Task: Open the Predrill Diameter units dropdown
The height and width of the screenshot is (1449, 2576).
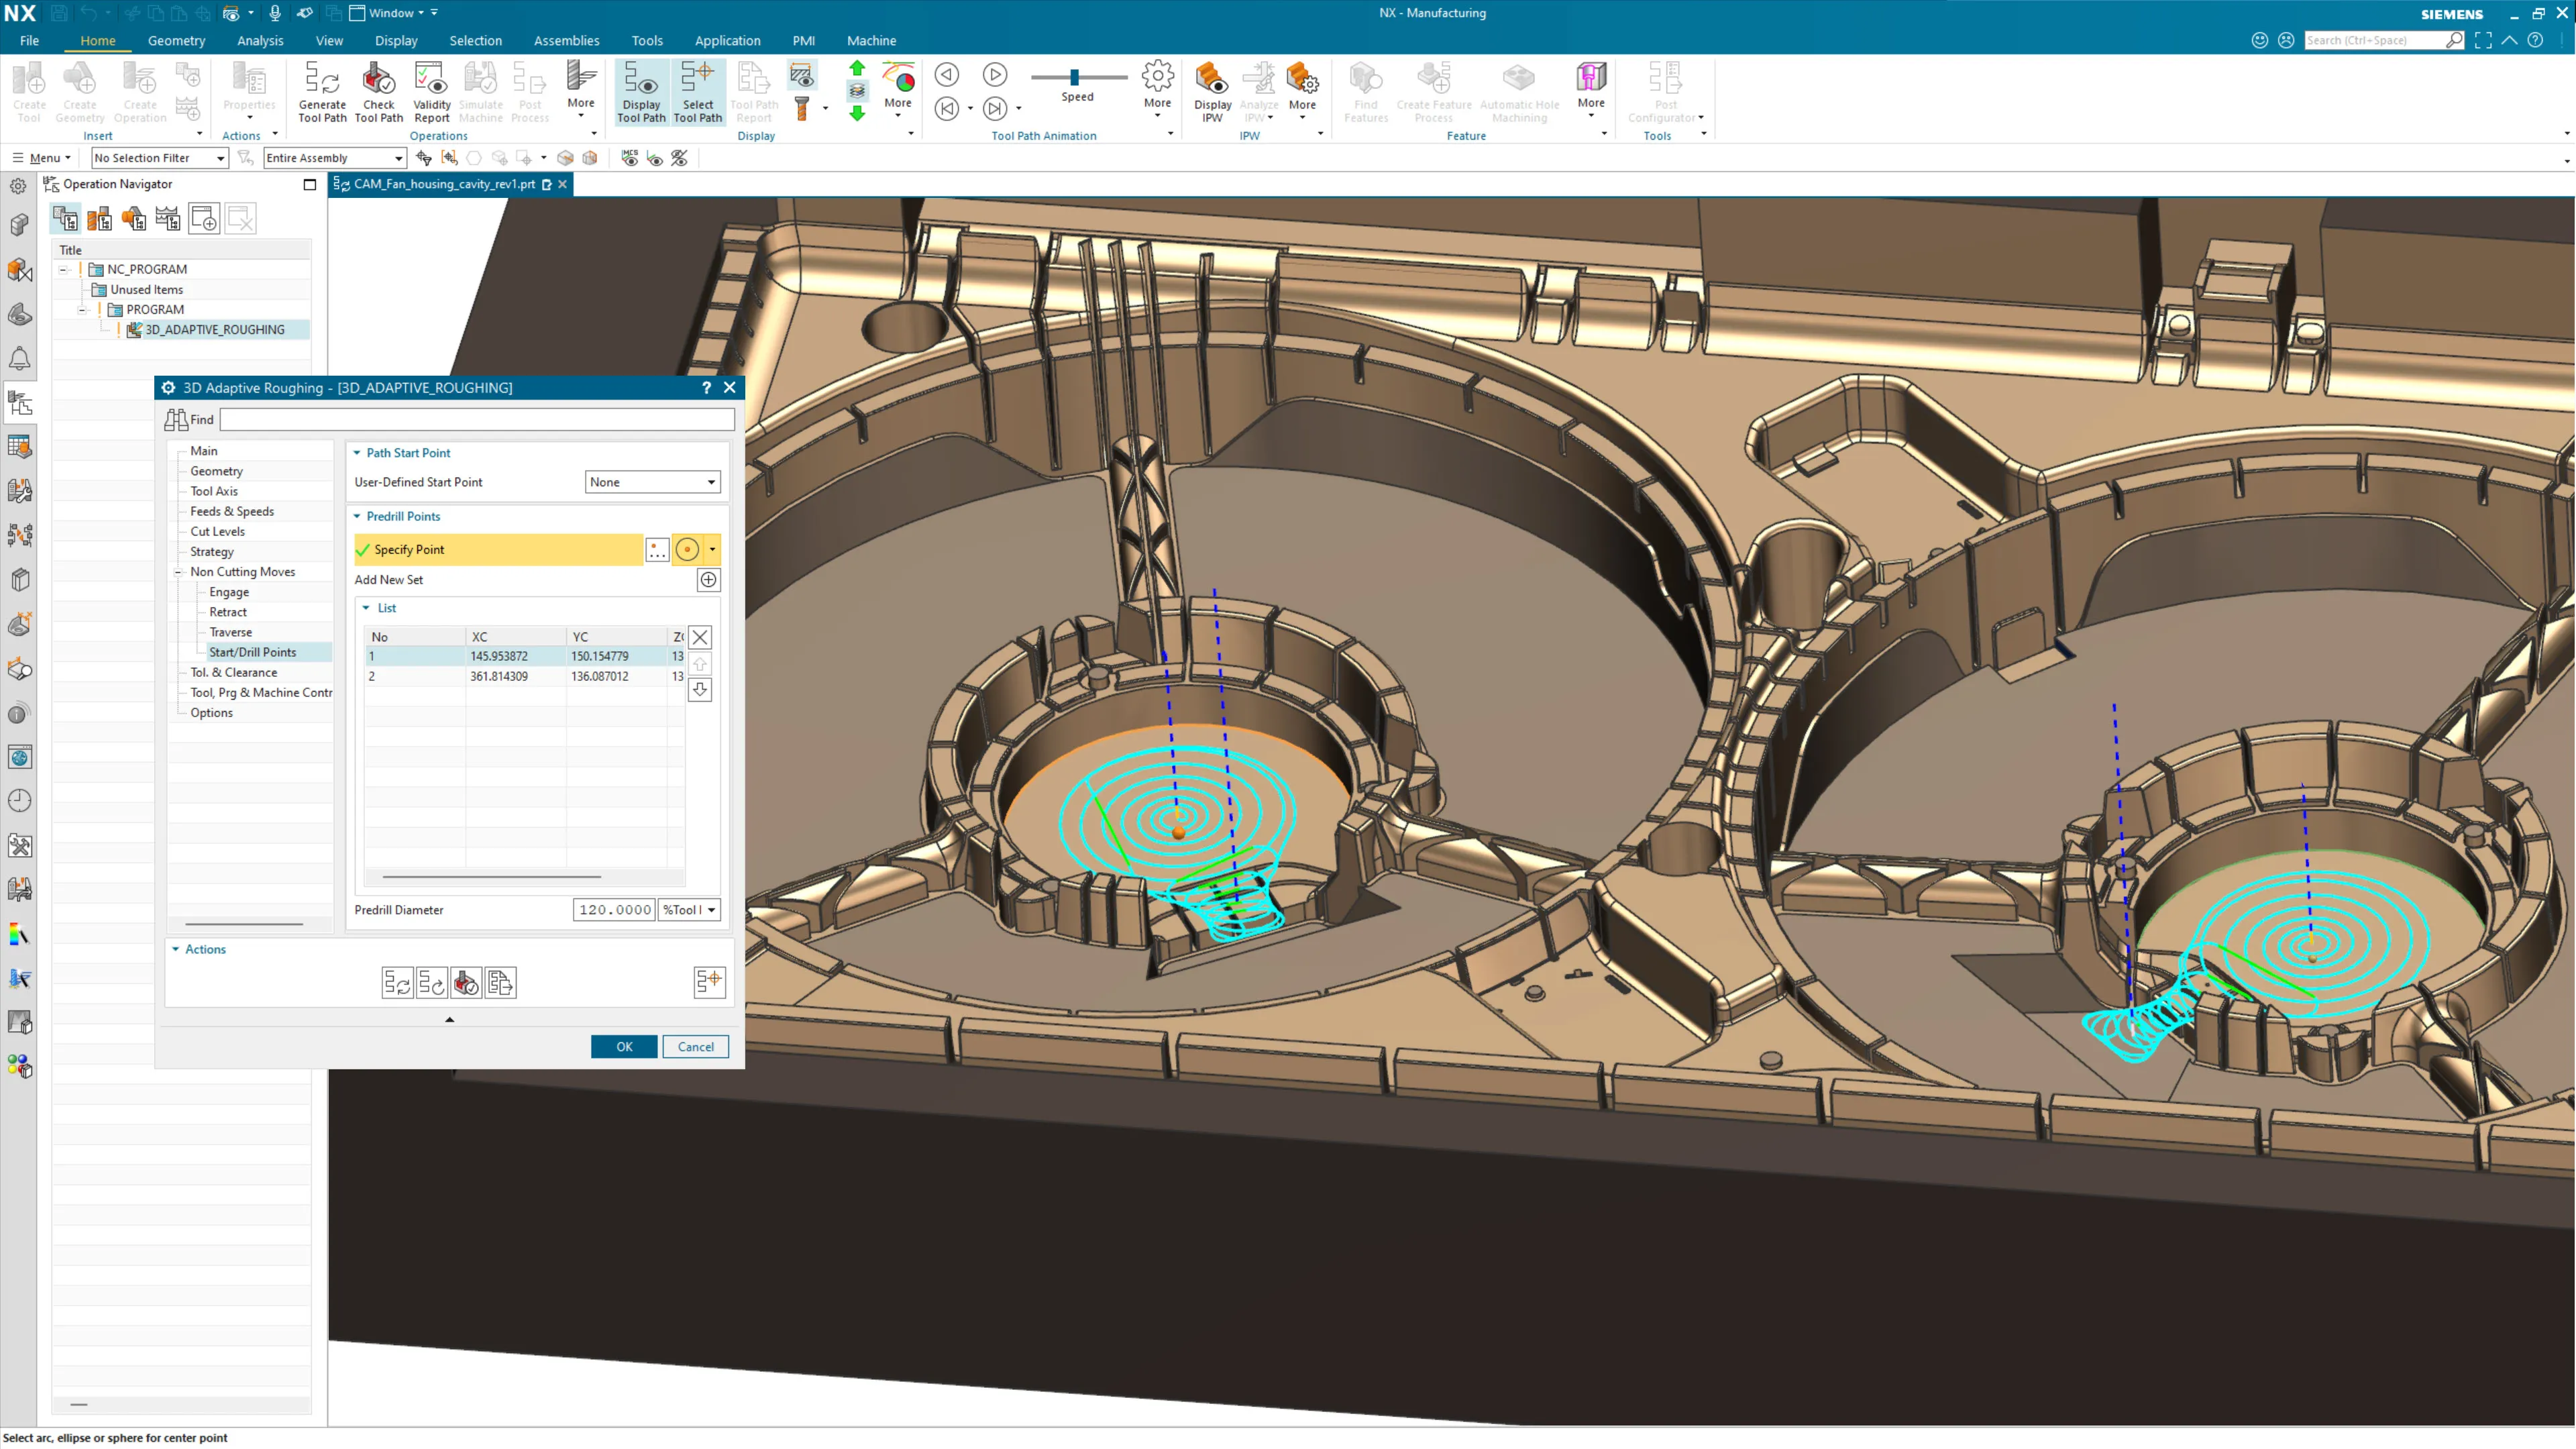Action: 689,910
